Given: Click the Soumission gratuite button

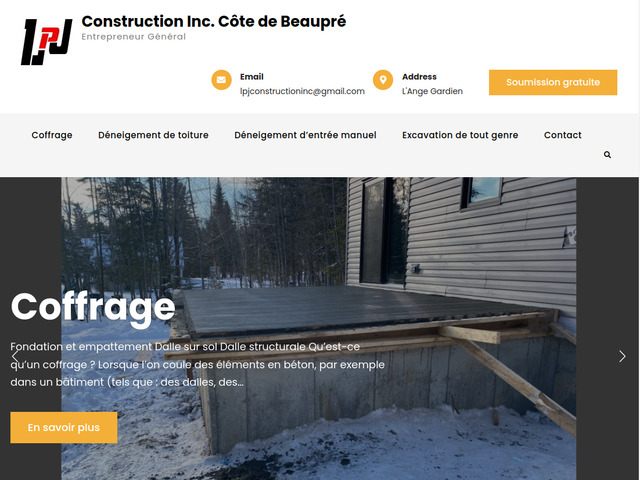Looking at the screenshot, I should coord(553,82).
